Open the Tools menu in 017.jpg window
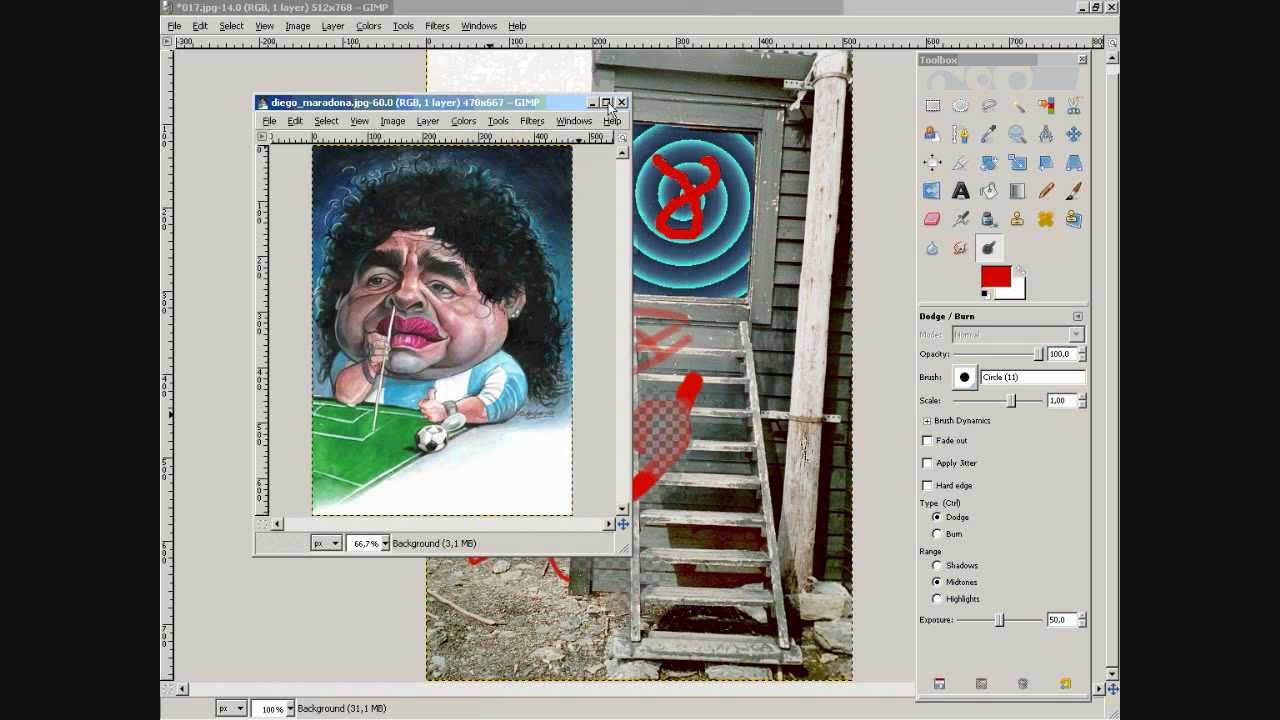This screenshot has width=1280, height=720. (403, 26)
